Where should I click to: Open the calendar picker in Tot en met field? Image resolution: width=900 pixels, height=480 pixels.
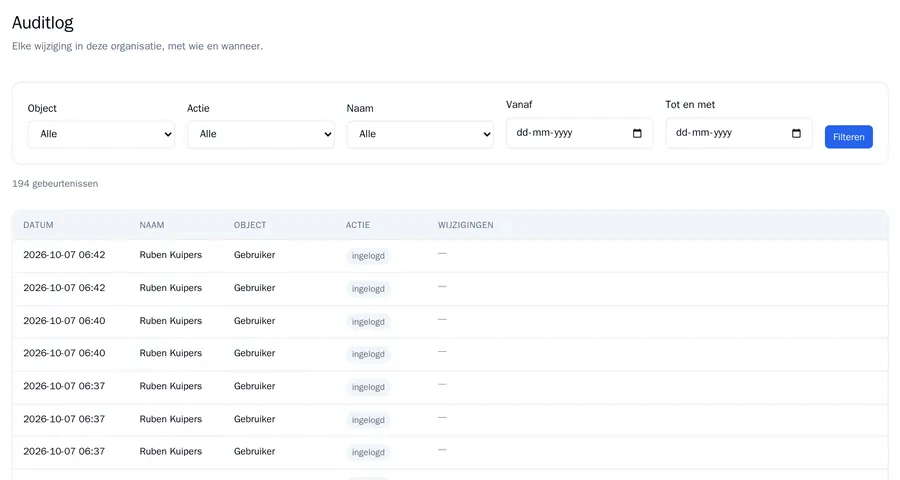(796, 133)
